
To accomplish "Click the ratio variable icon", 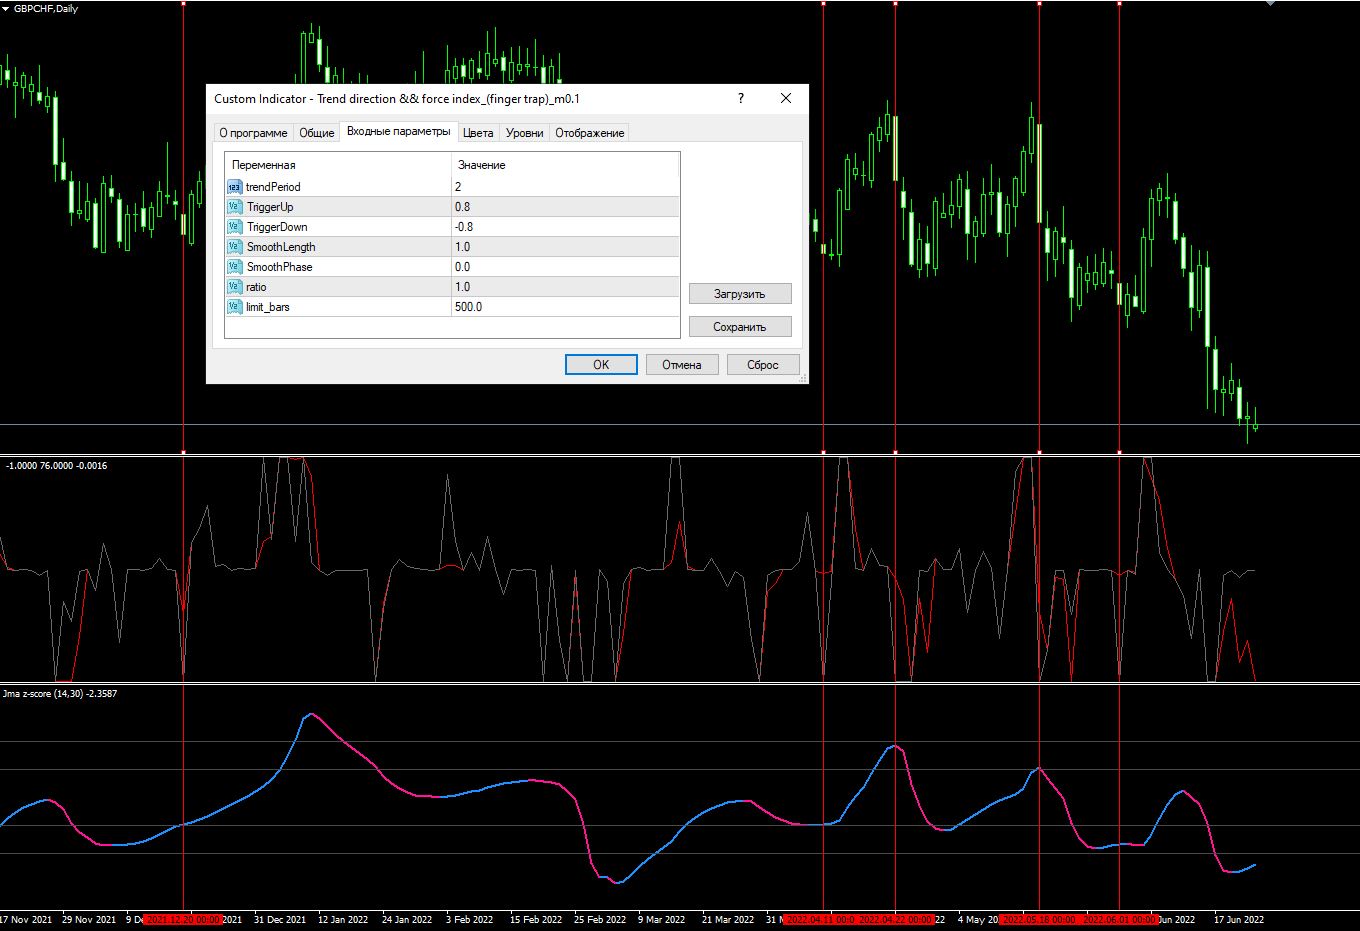I will [235, 287].
